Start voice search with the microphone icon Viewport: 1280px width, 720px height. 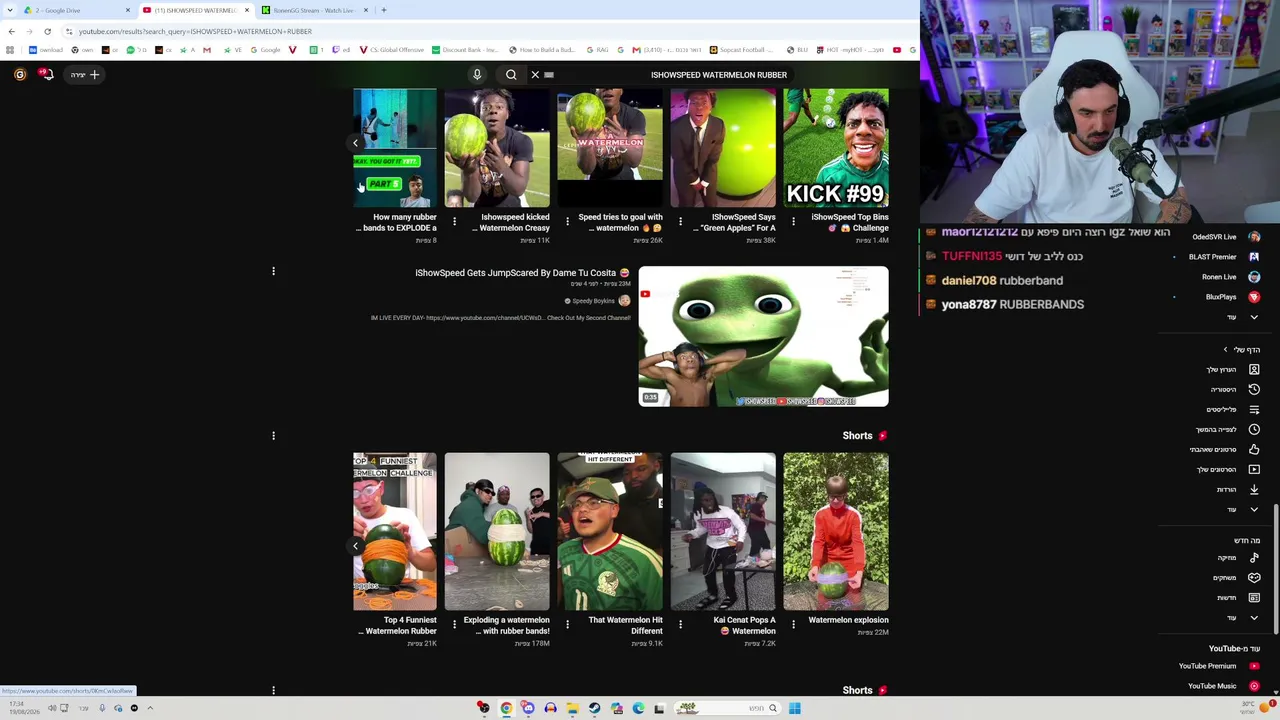(x=477, y=75)
